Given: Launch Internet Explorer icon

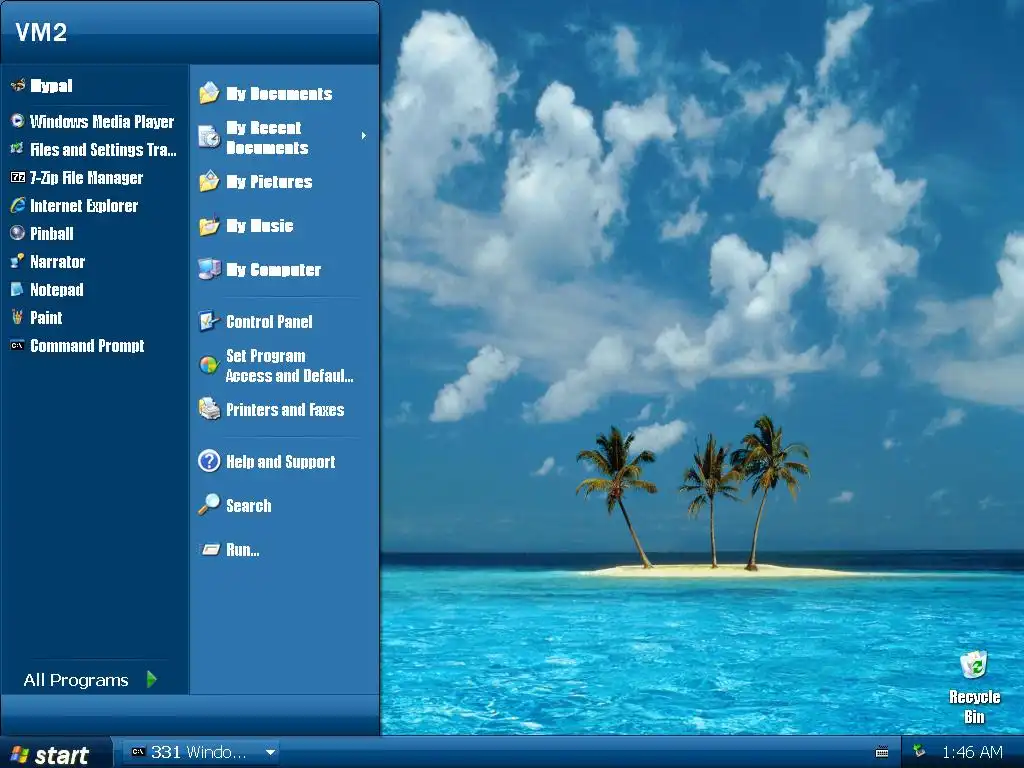Looking at the screenshot, I should click(18, 205).
